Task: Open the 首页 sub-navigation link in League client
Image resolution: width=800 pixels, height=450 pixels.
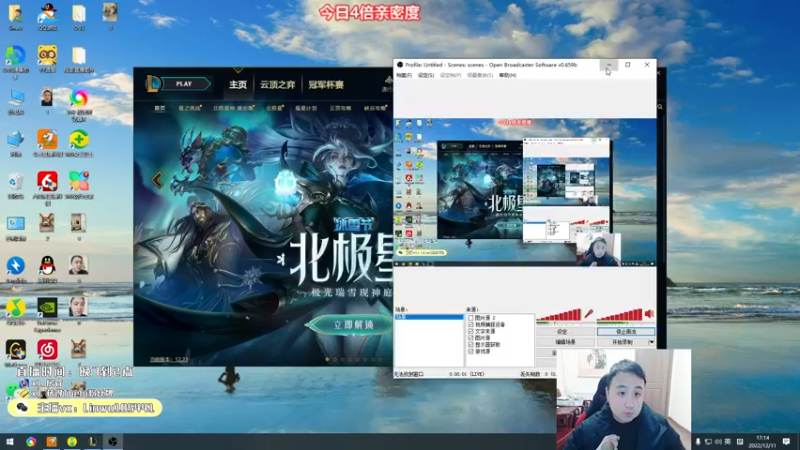Action: click(160, 108)
